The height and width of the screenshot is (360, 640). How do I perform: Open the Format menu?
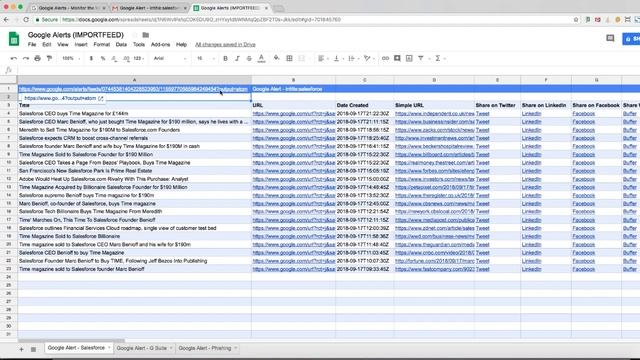pyautogui.click(x=102, y=44)
